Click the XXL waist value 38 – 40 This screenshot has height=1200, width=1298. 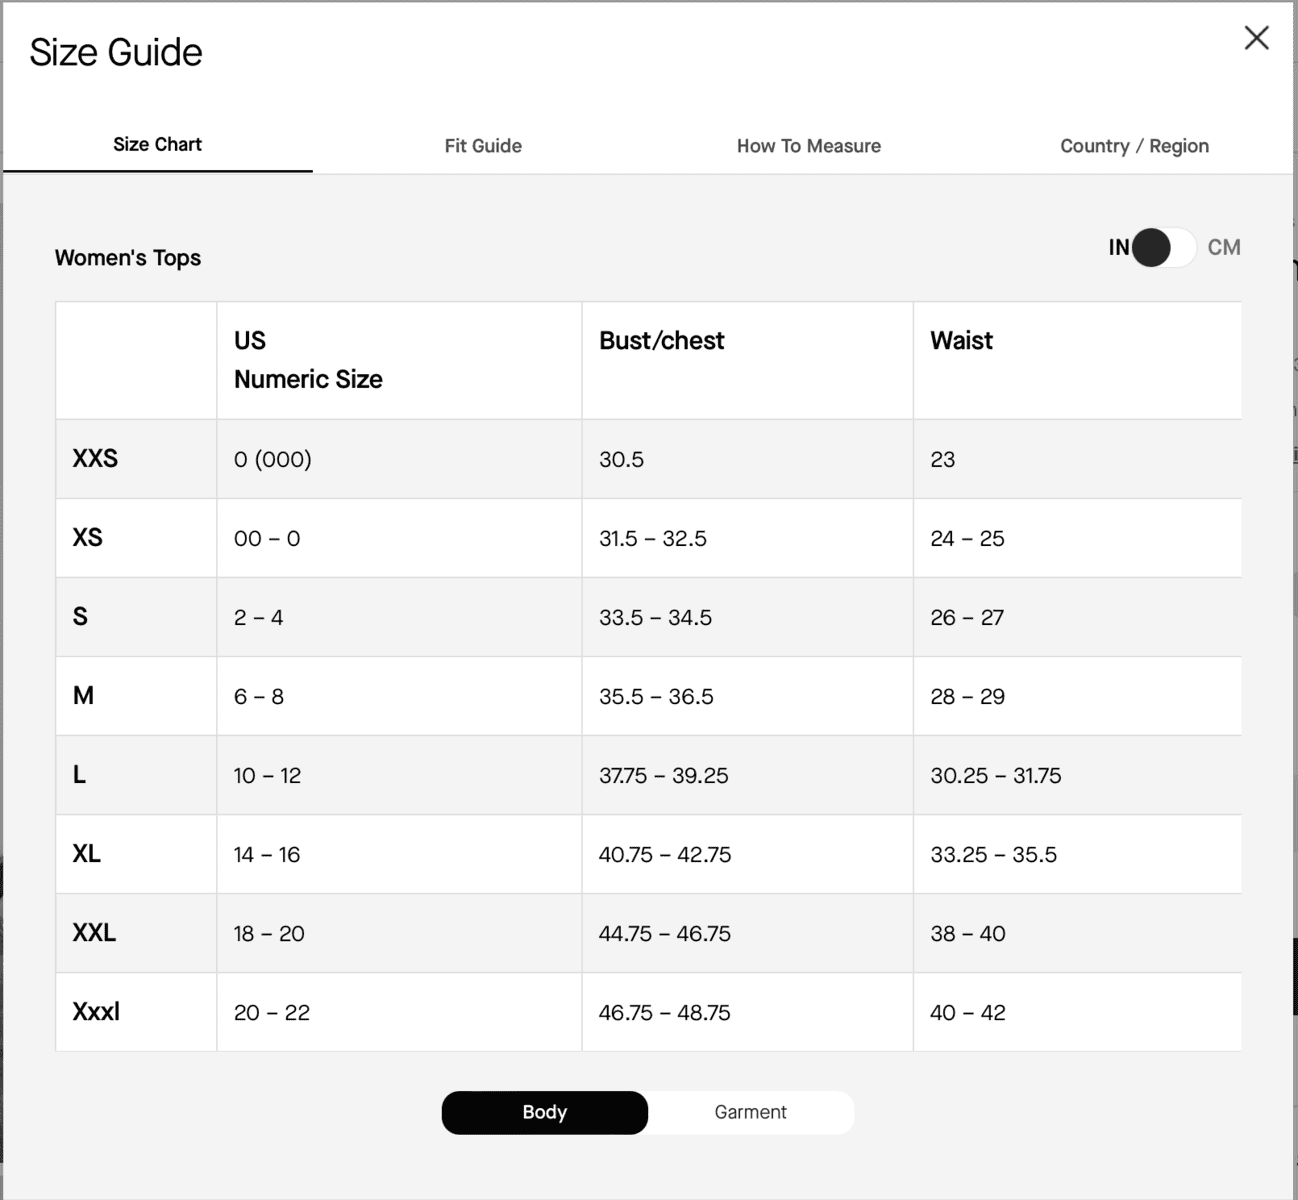(968, 934)
